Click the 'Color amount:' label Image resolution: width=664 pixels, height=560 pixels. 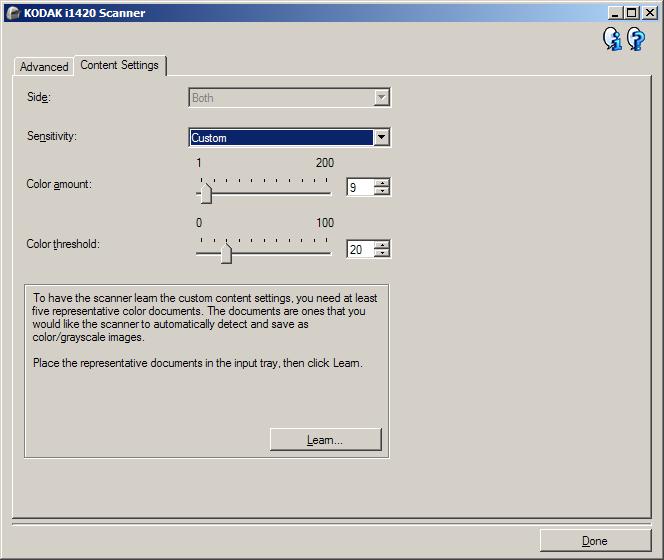click(59, 184)
